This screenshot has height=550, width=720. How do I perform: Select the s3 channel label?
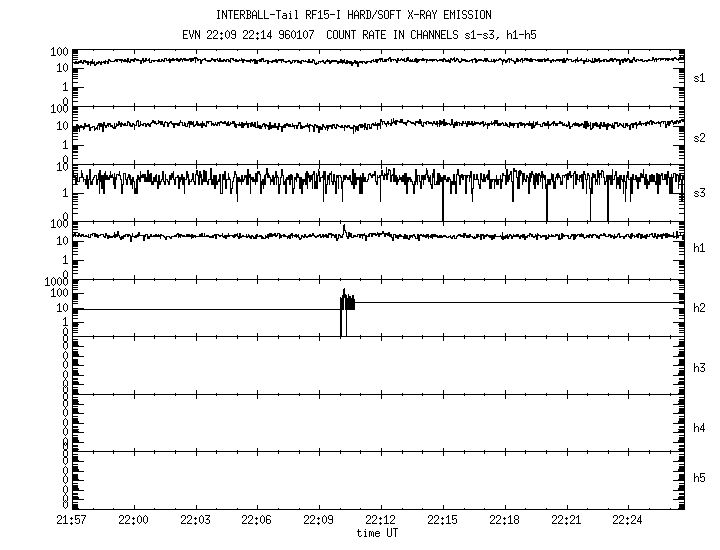pyautogui.click(x=700, y=193)
